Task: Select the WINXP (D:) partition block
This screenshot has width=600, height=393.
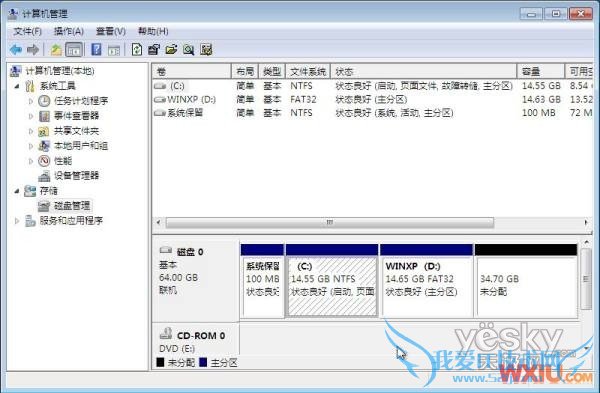Action: (x=427, y=281)
